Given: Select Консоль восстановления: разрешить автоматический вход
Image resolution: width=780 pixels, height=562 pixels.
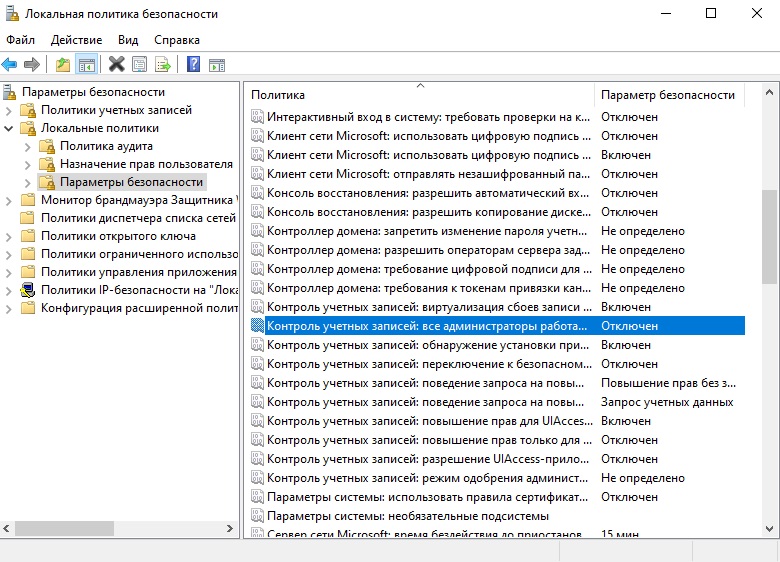Looking at the screenshot, I should [x=428, y=193].
